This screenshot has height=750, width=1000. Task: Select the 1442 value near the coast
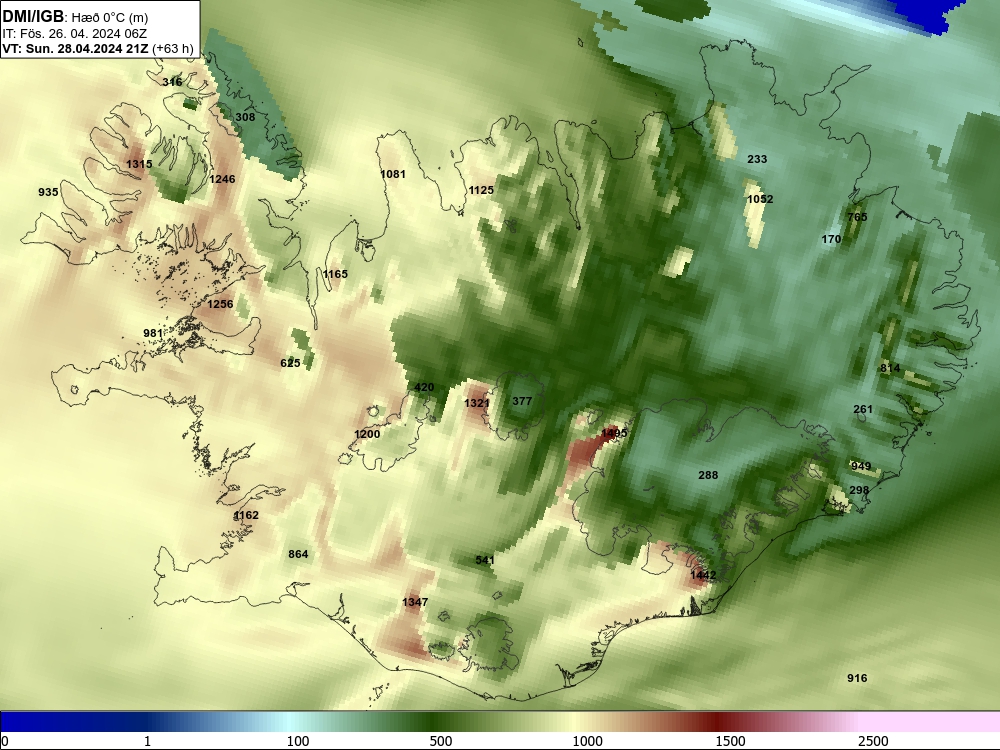pos(703,575)
